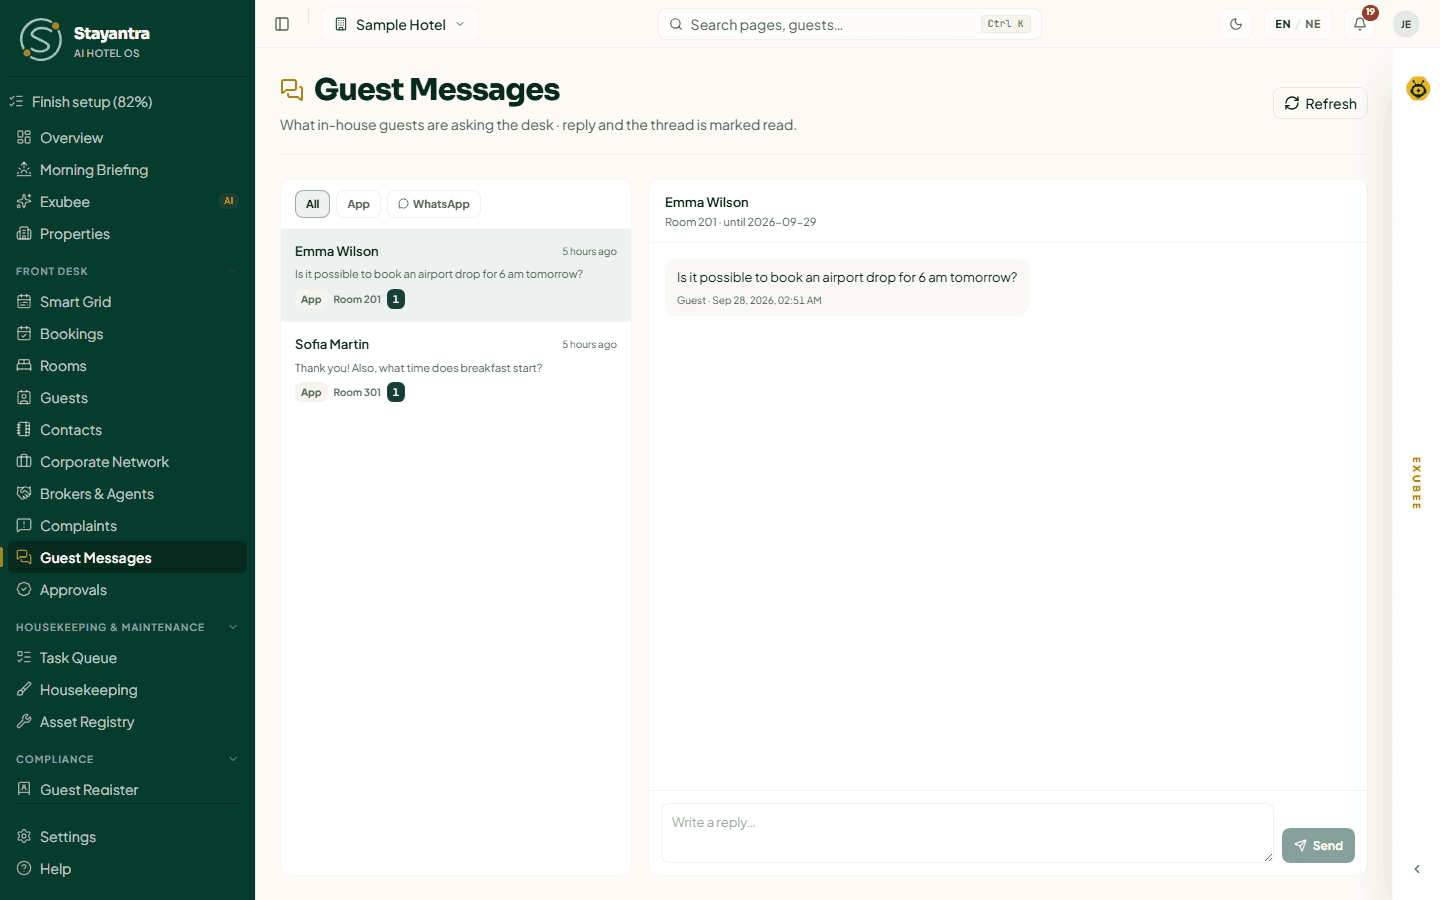Open the notifications bell icon
This screenshot has width=1440, height=900.
point(1360,24)
